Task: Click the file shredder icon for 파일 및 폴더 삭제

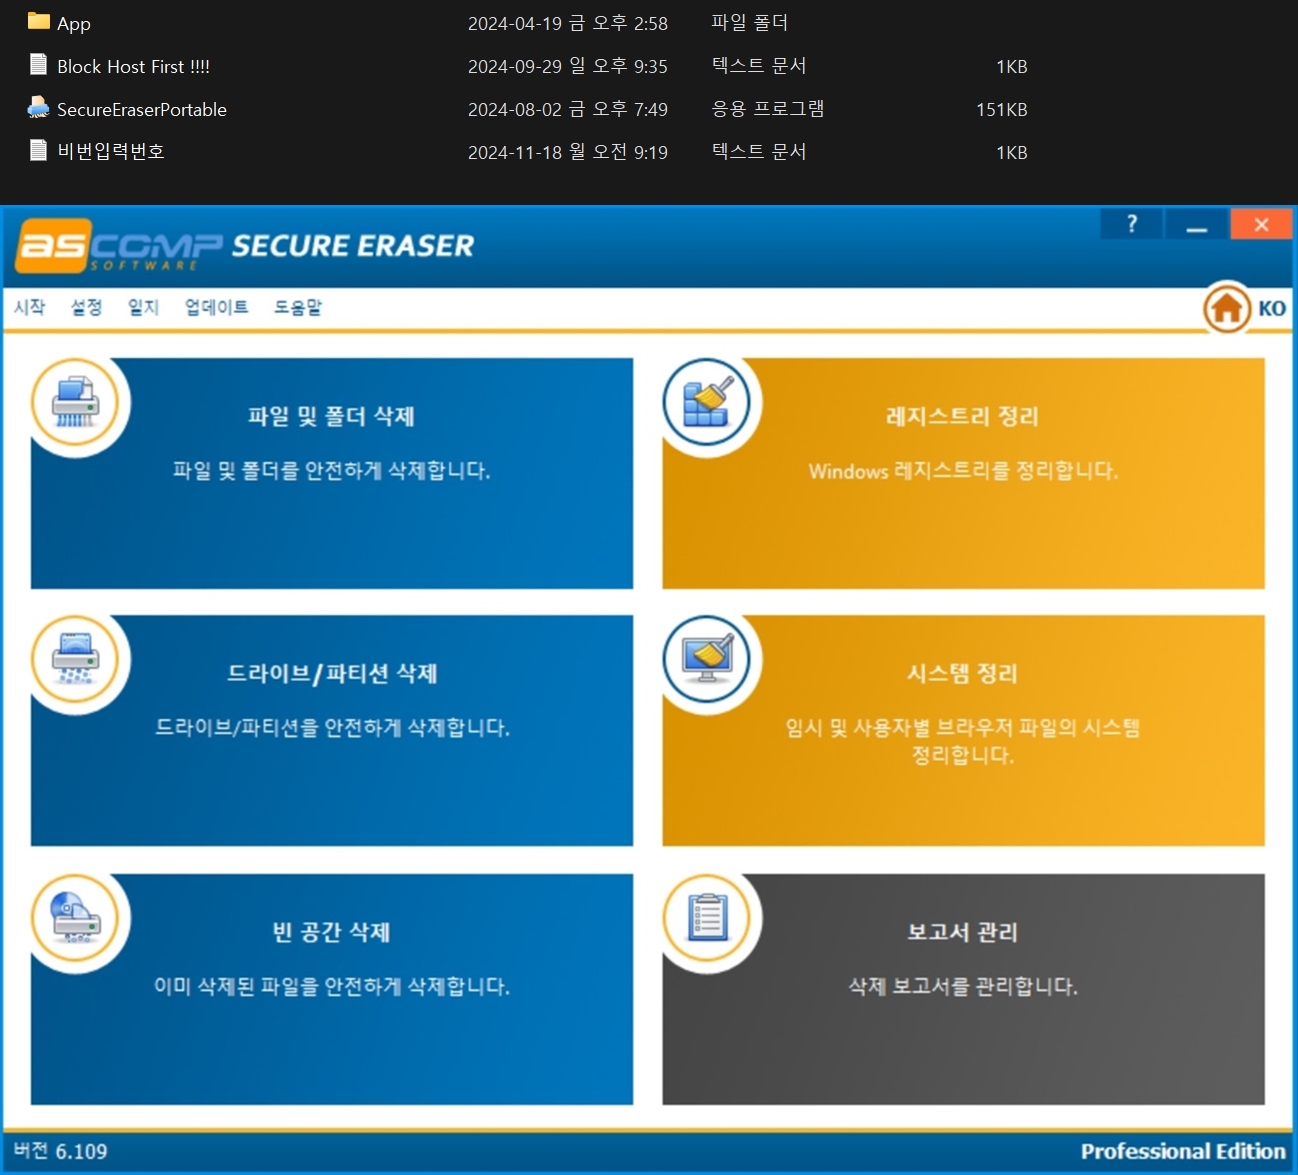Action: 75,401
